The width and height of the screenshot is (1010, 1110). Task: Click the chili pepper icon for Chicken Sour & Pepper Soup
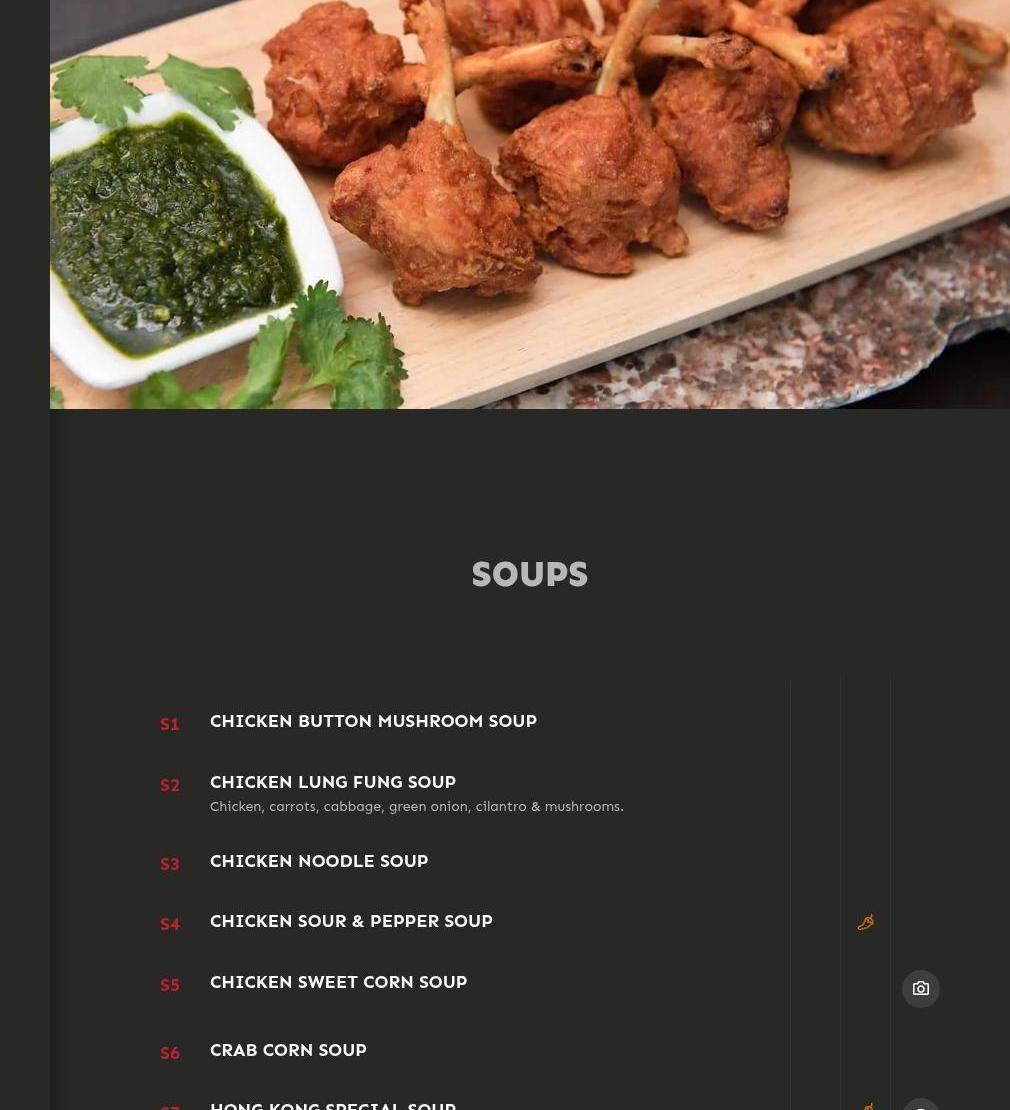pyautogui.click(x=866, y=922)
